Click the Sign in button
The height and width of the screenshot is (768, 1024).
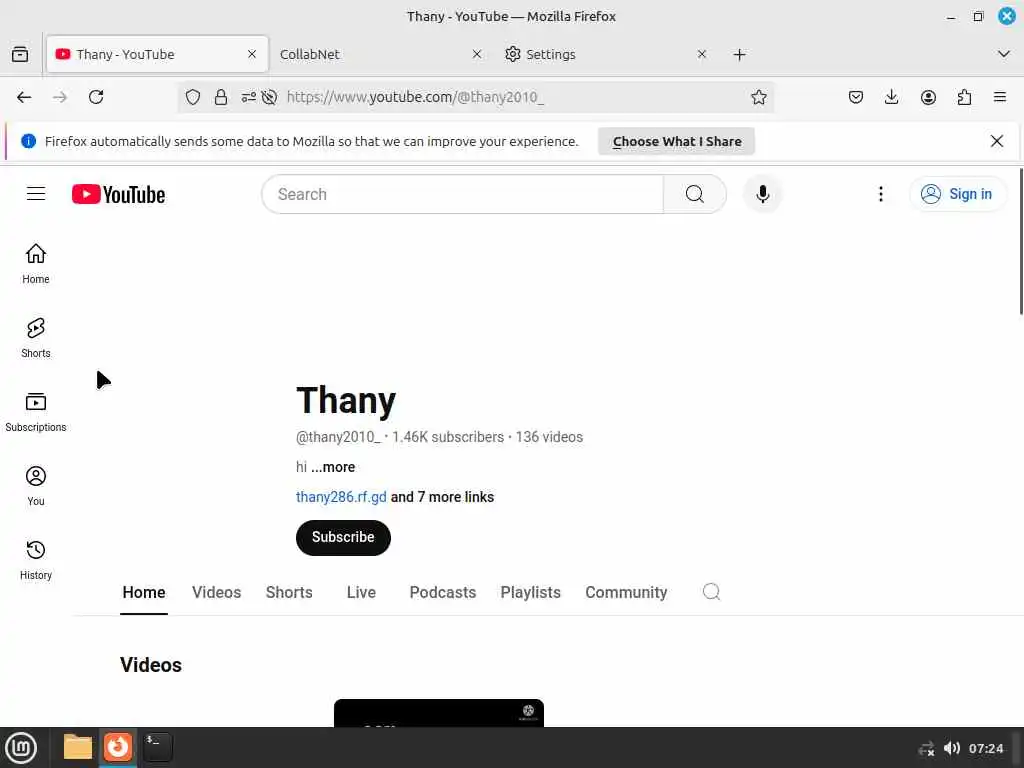(957, 194)
